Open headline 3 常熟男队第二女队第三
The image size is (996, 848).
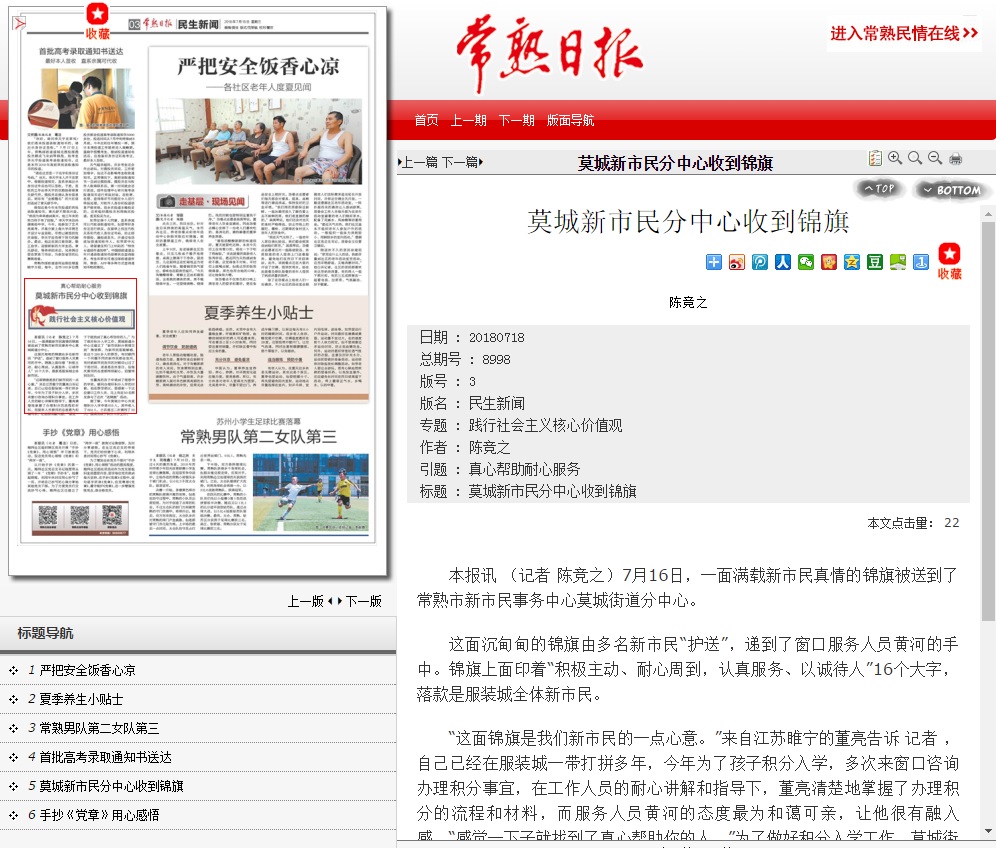click(99, 728)
